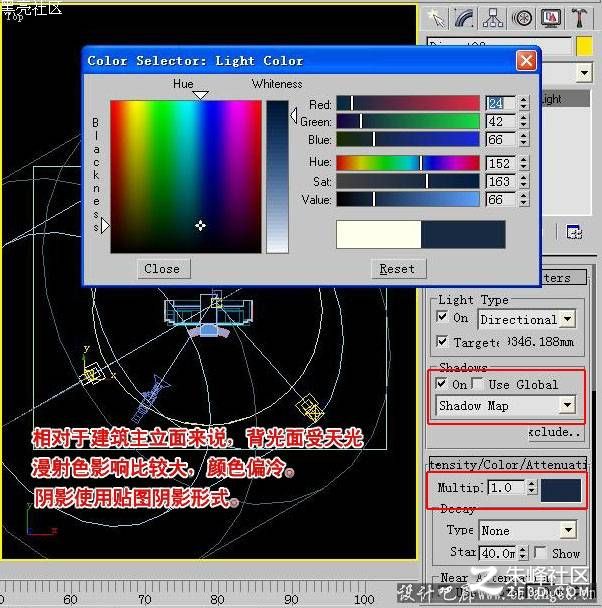Open the Motion panel wheel icon
The width and height of the screenshot is (602, 608).
[521, 18]
